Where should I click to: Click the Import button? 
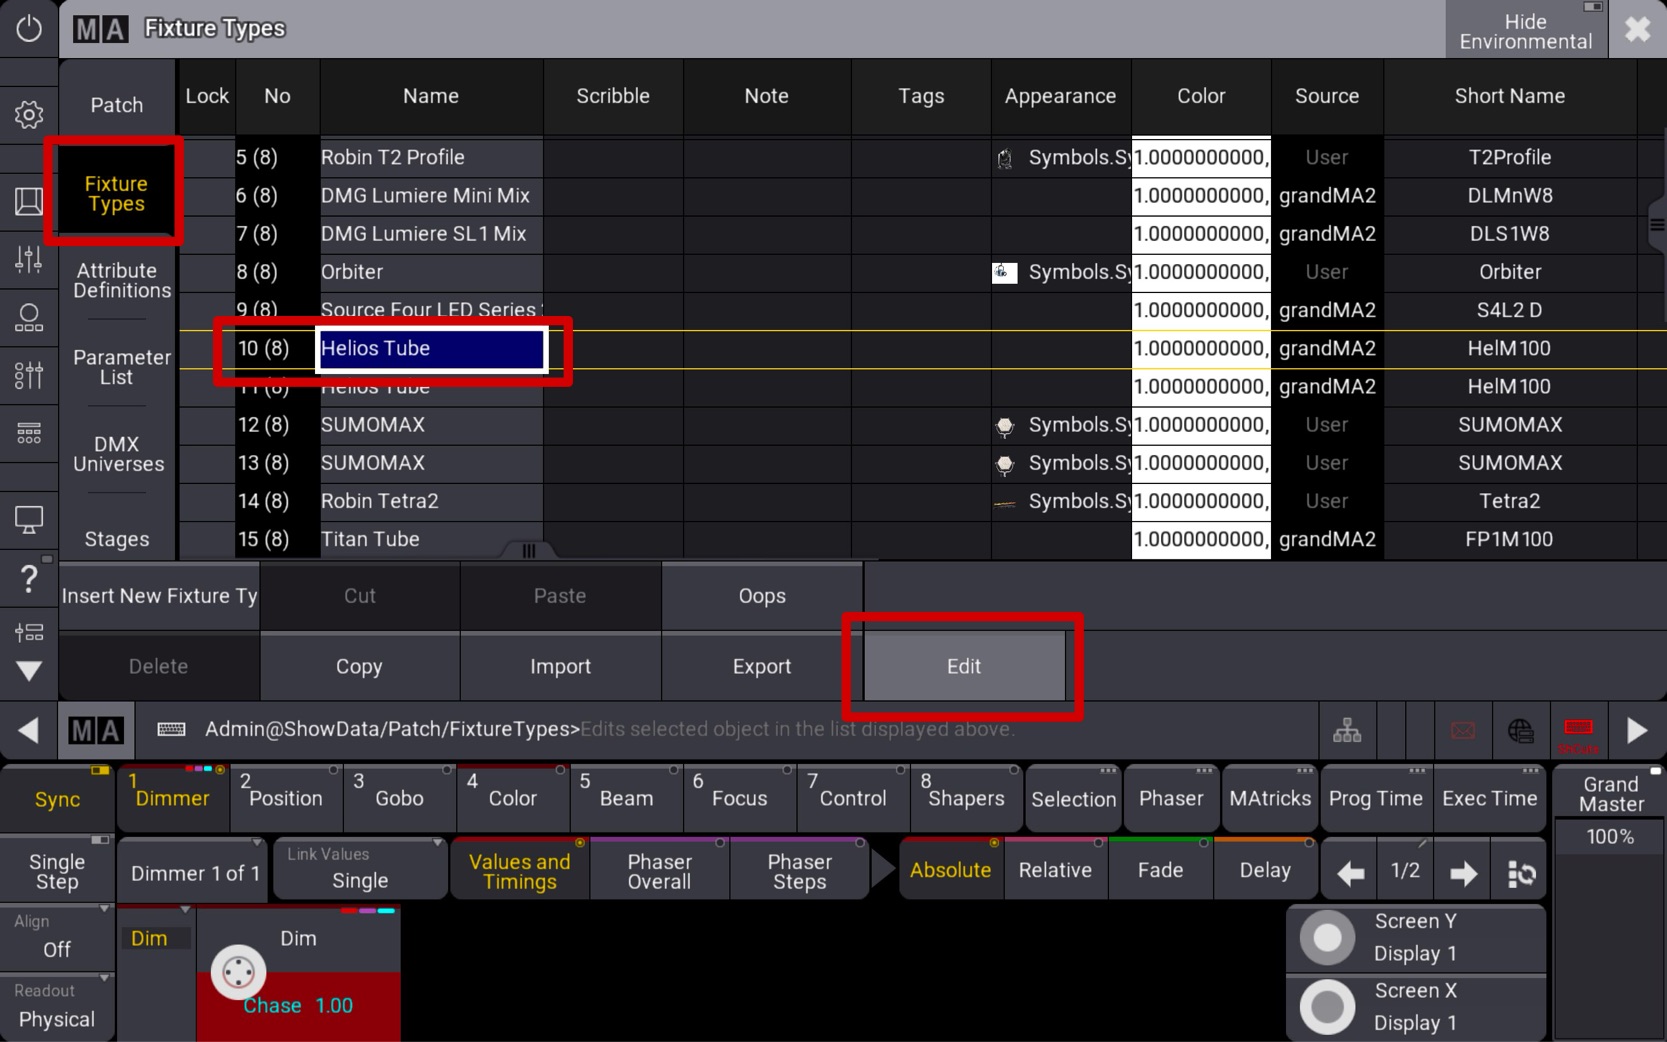click(560, 666)
